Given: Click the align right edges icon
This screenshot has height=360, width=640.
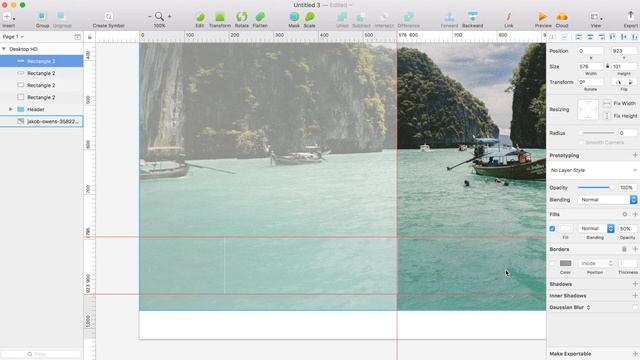Looking at the screenshot, I should pyautogui.click(x=601, y=37).
